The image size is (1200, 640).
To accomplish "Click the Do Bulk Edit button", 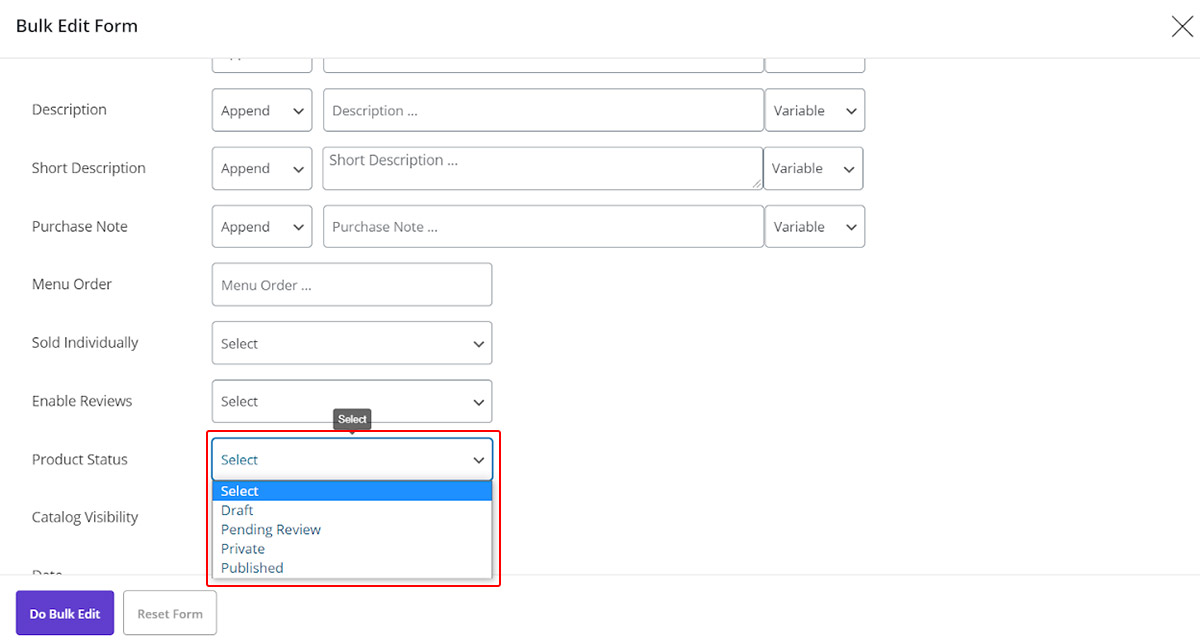I will 65,613.
